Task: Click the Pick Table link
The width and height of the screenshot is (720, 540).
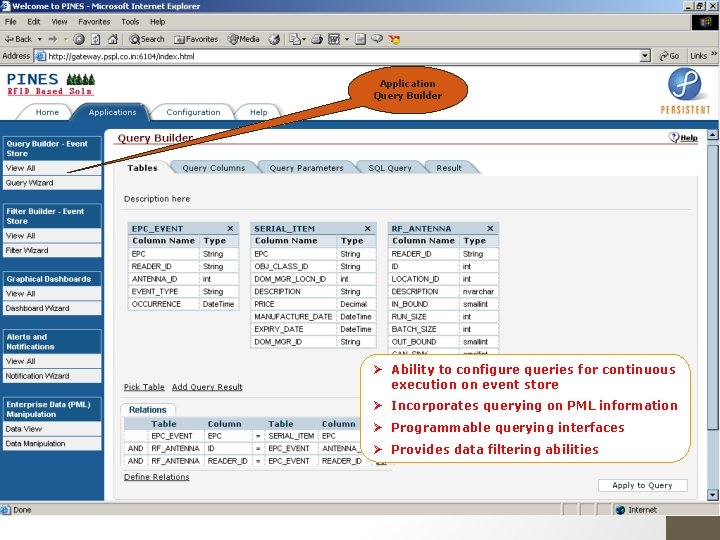Action: [x=144, y=387]
